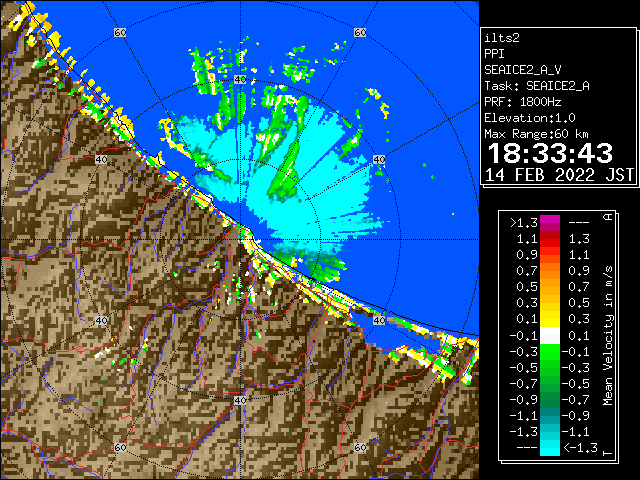Image resolution: width=640 pixels, height=480 pixels.
Task: Click the letter A at legend top corner
Action: coord(608,216)
